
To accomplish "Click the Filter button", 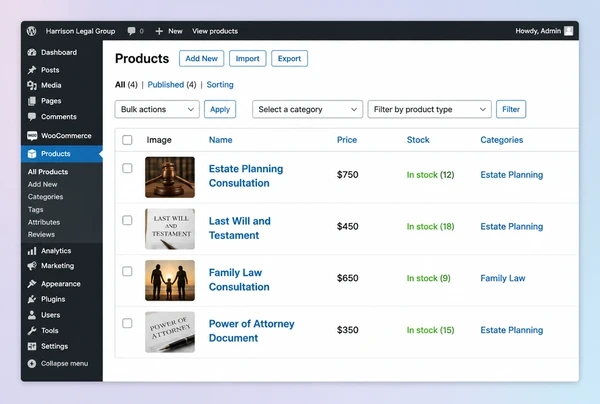I will pyautogui.click(x=511, y=109).
